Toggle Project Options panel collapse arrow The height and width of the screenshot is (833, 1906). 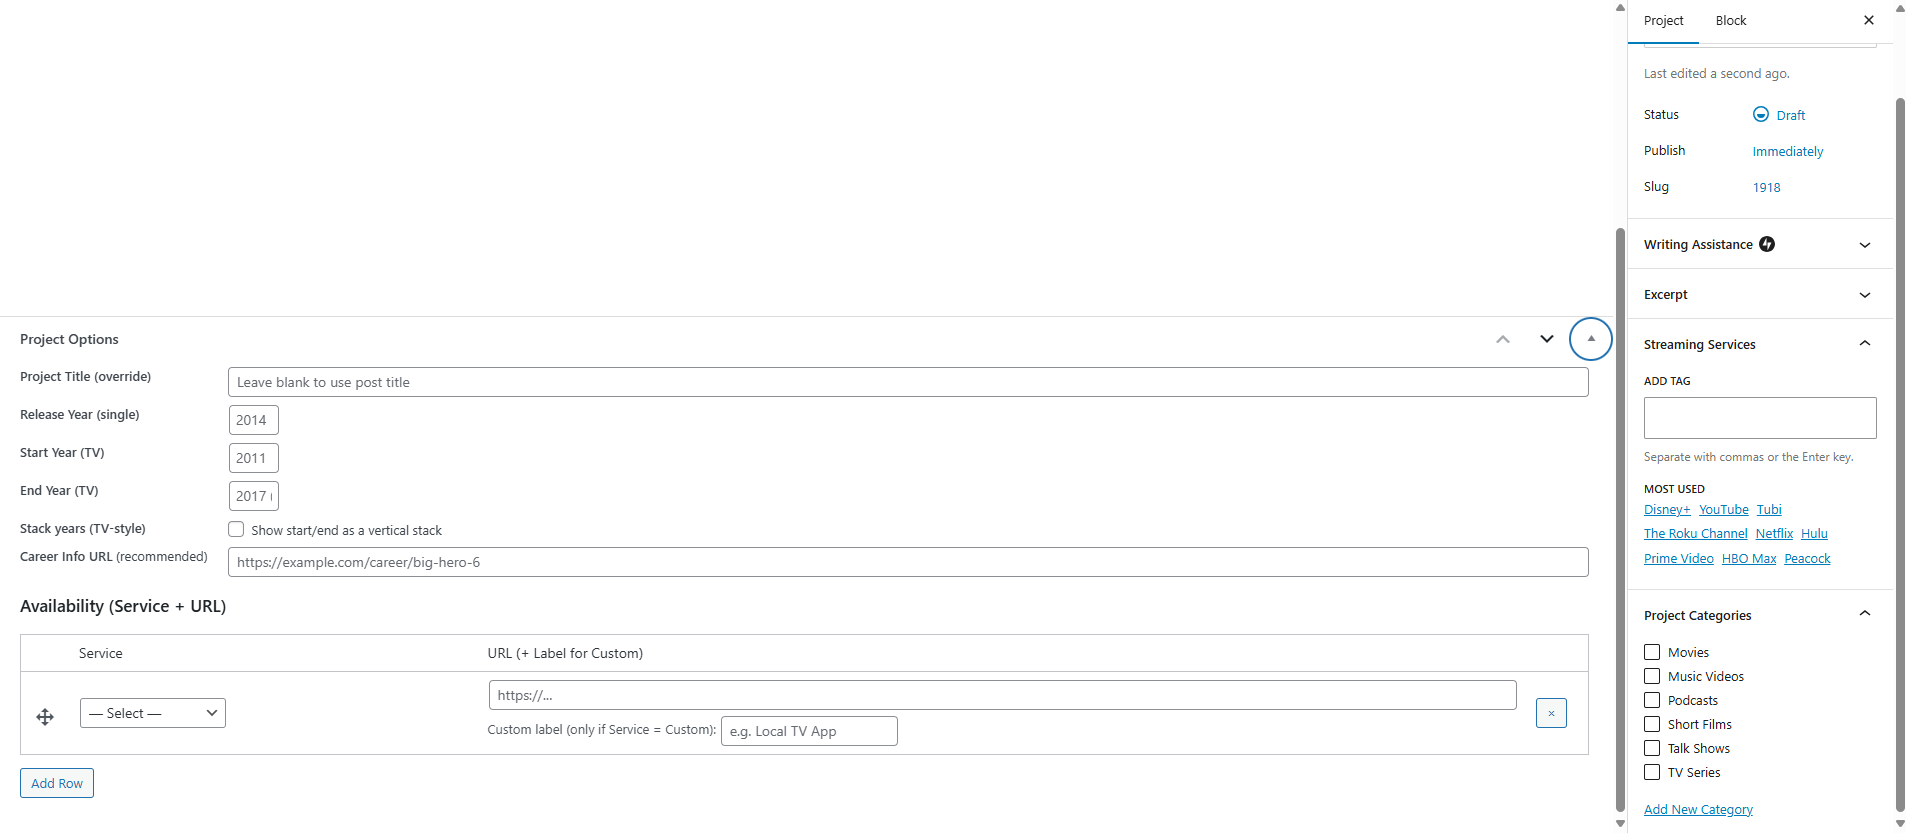(x=1590, y=339)
